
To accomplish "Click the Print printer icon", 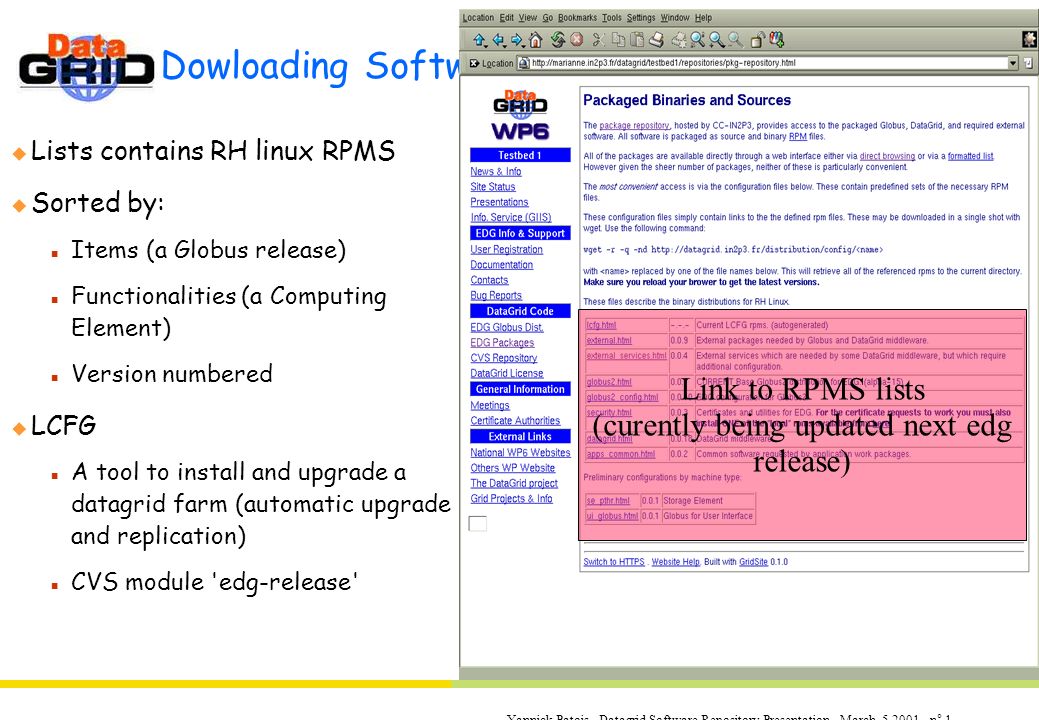I will (x=657, y=40).
